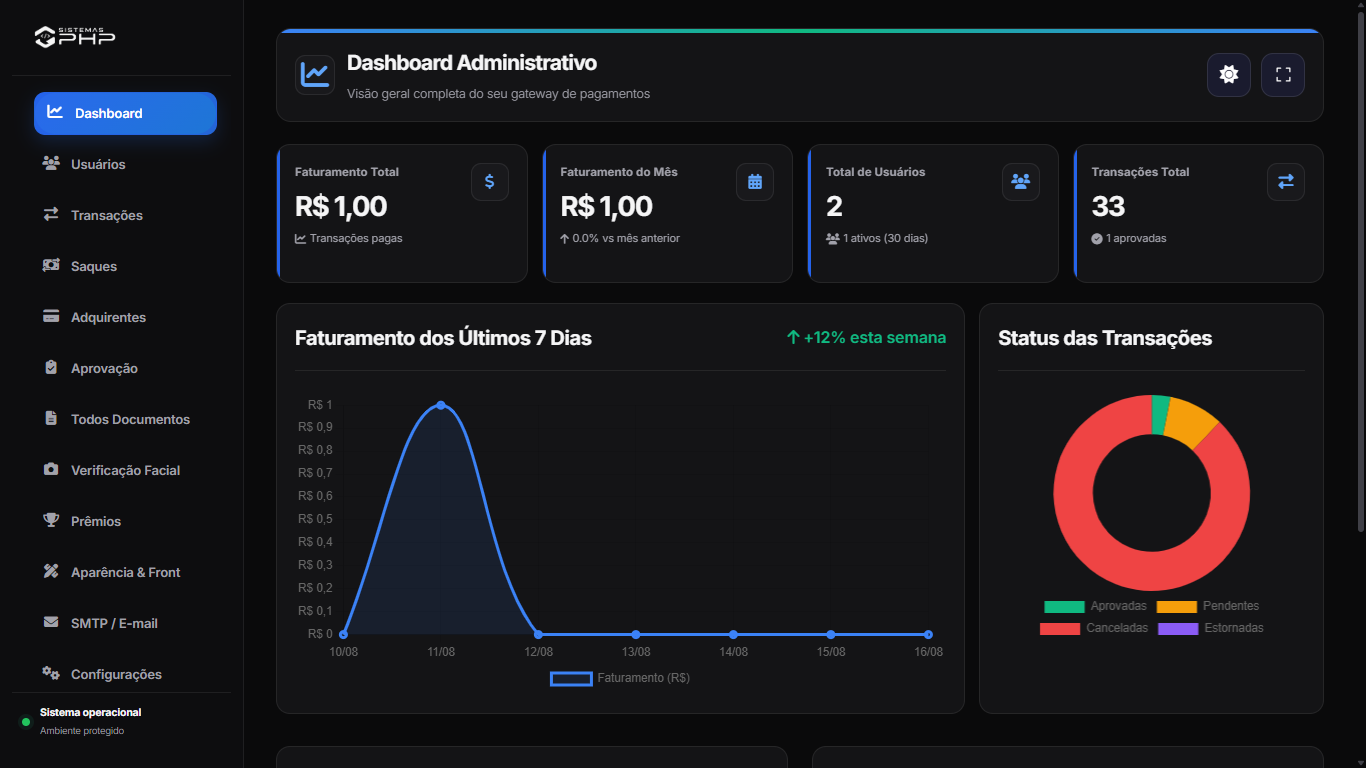Toggle Canceladas legend item in donut chart
The width and height of the screenshot is (1366, 768).
tap(1094, 628)
